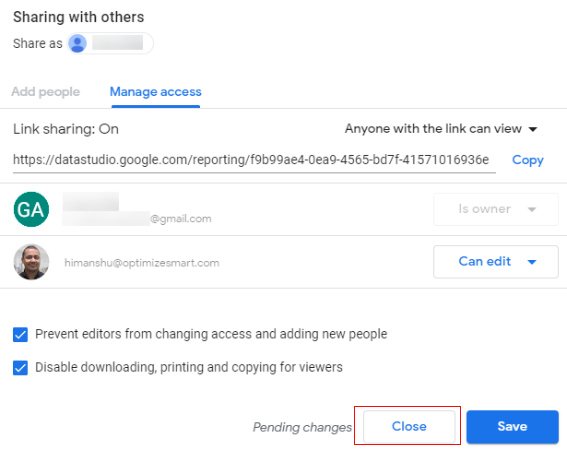The height and width of the screenshot is (450, 567).
Task: Click the Close button
Action: coord(409,426)
